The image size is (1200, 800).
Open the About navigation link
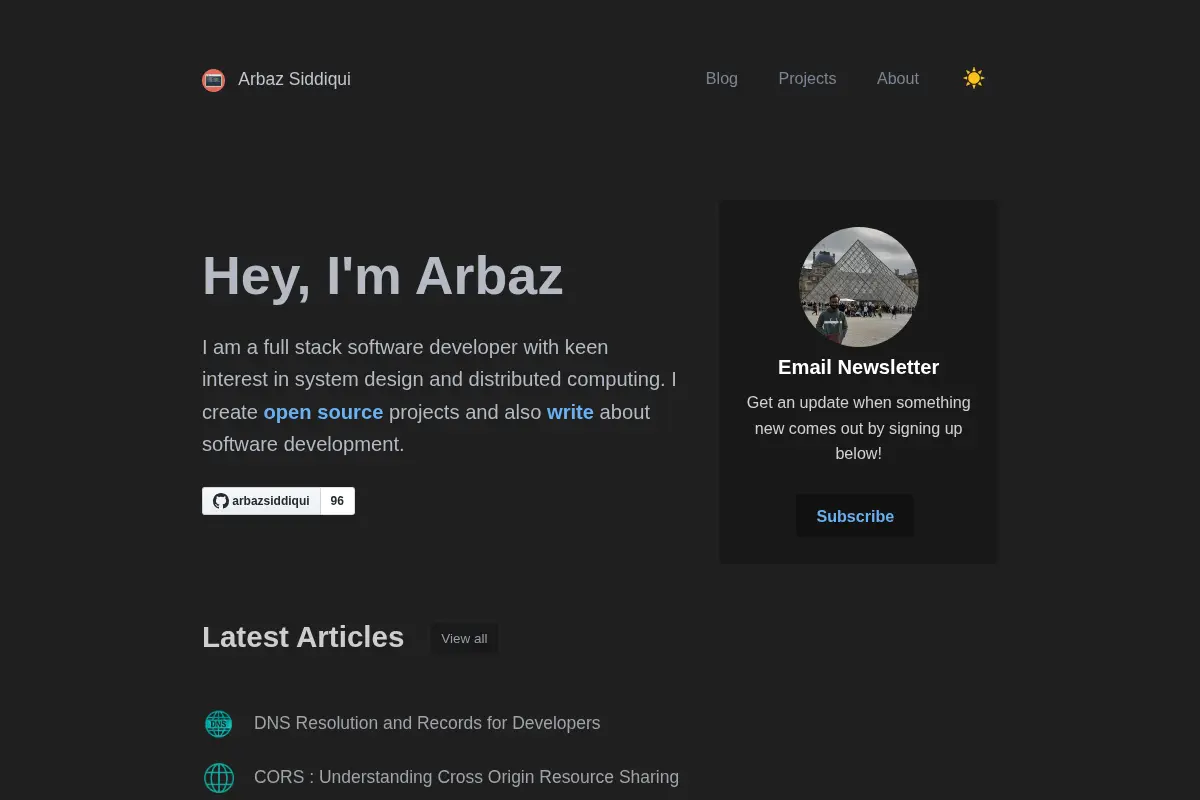(898, 79)
